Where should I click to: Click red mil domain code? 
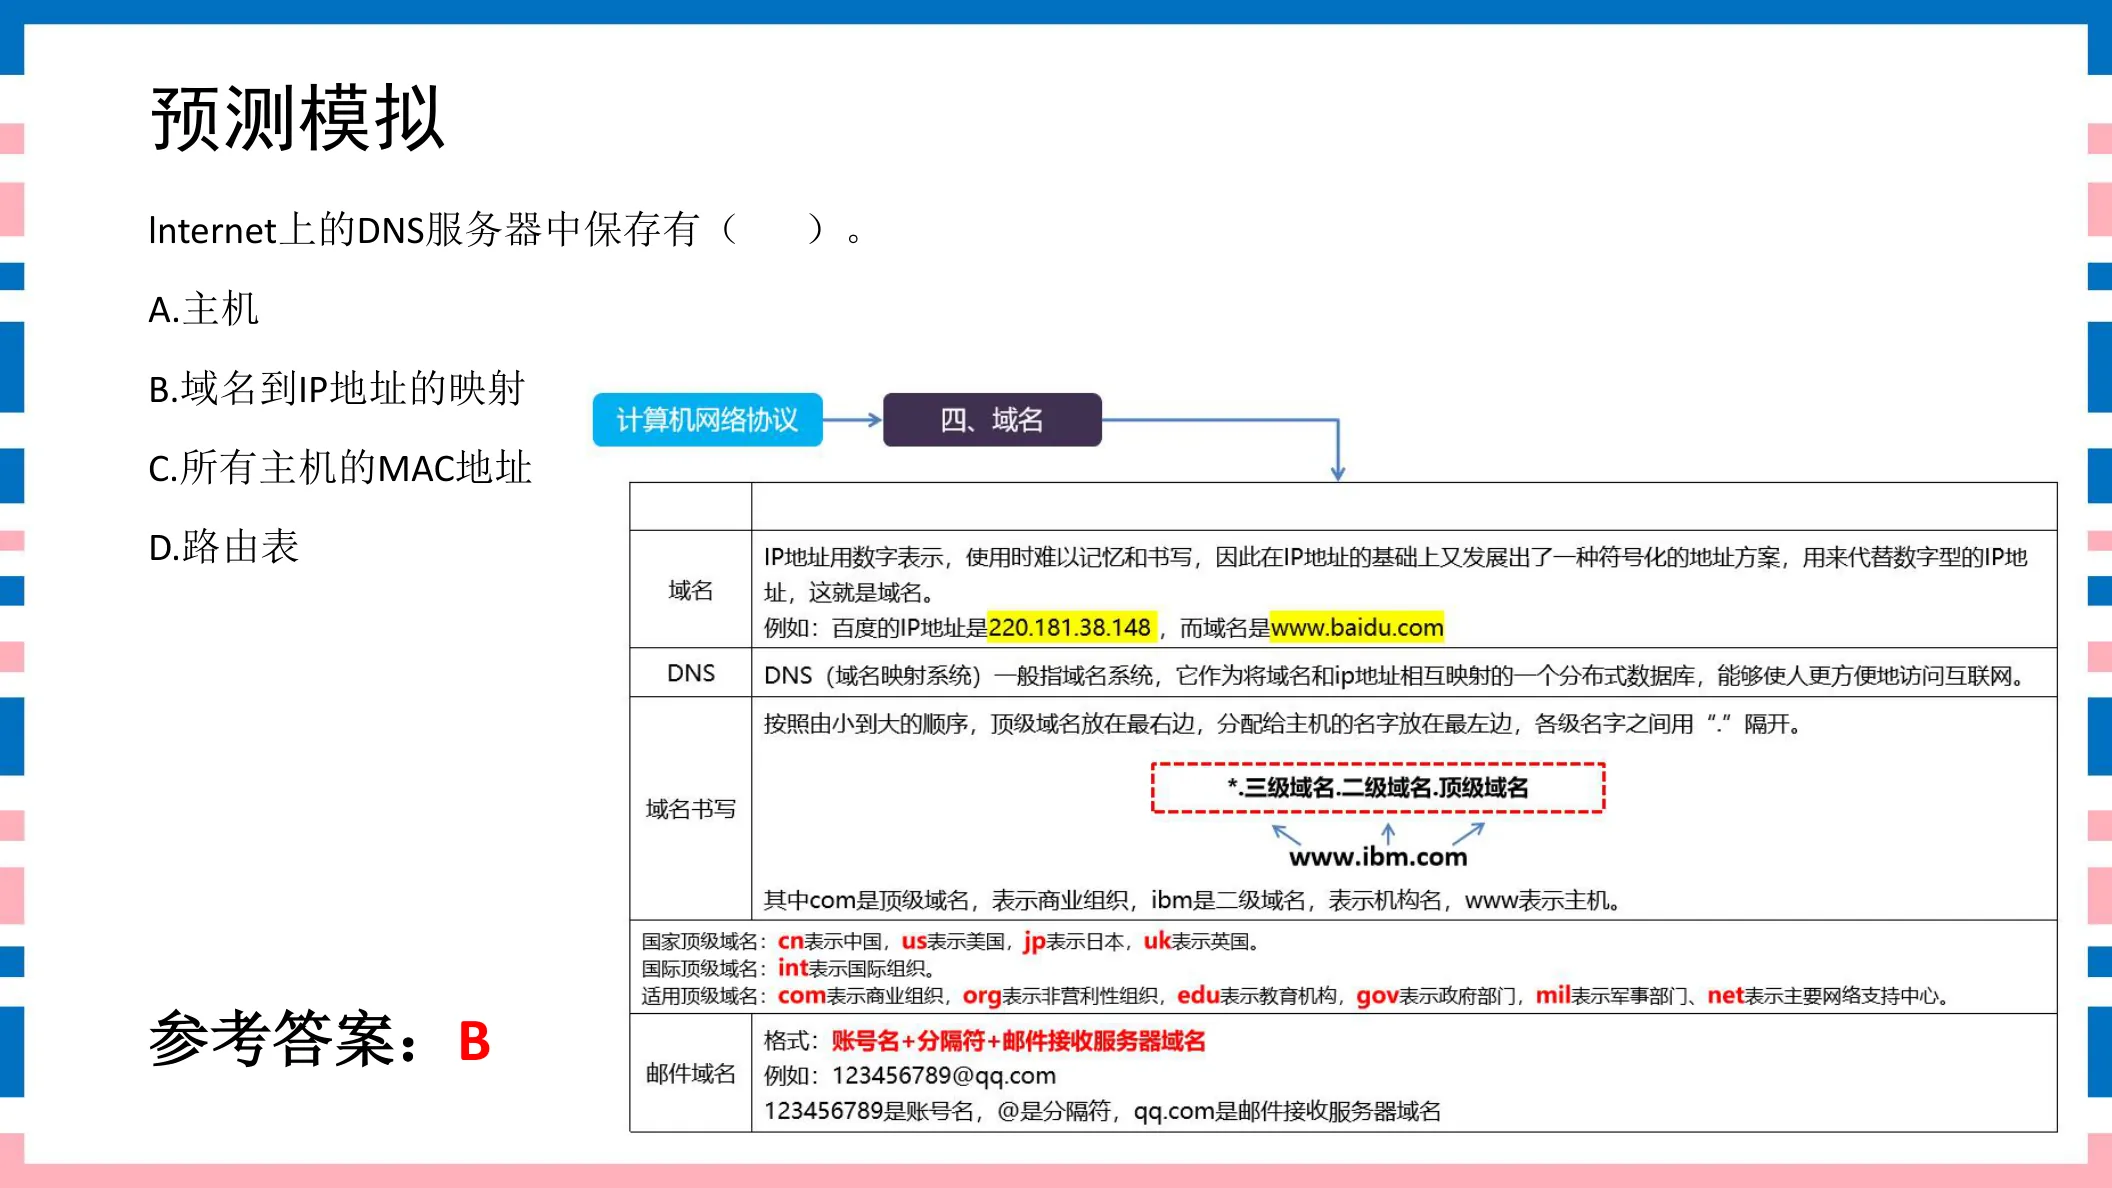pyautogui.click(x=1553, y=995)
